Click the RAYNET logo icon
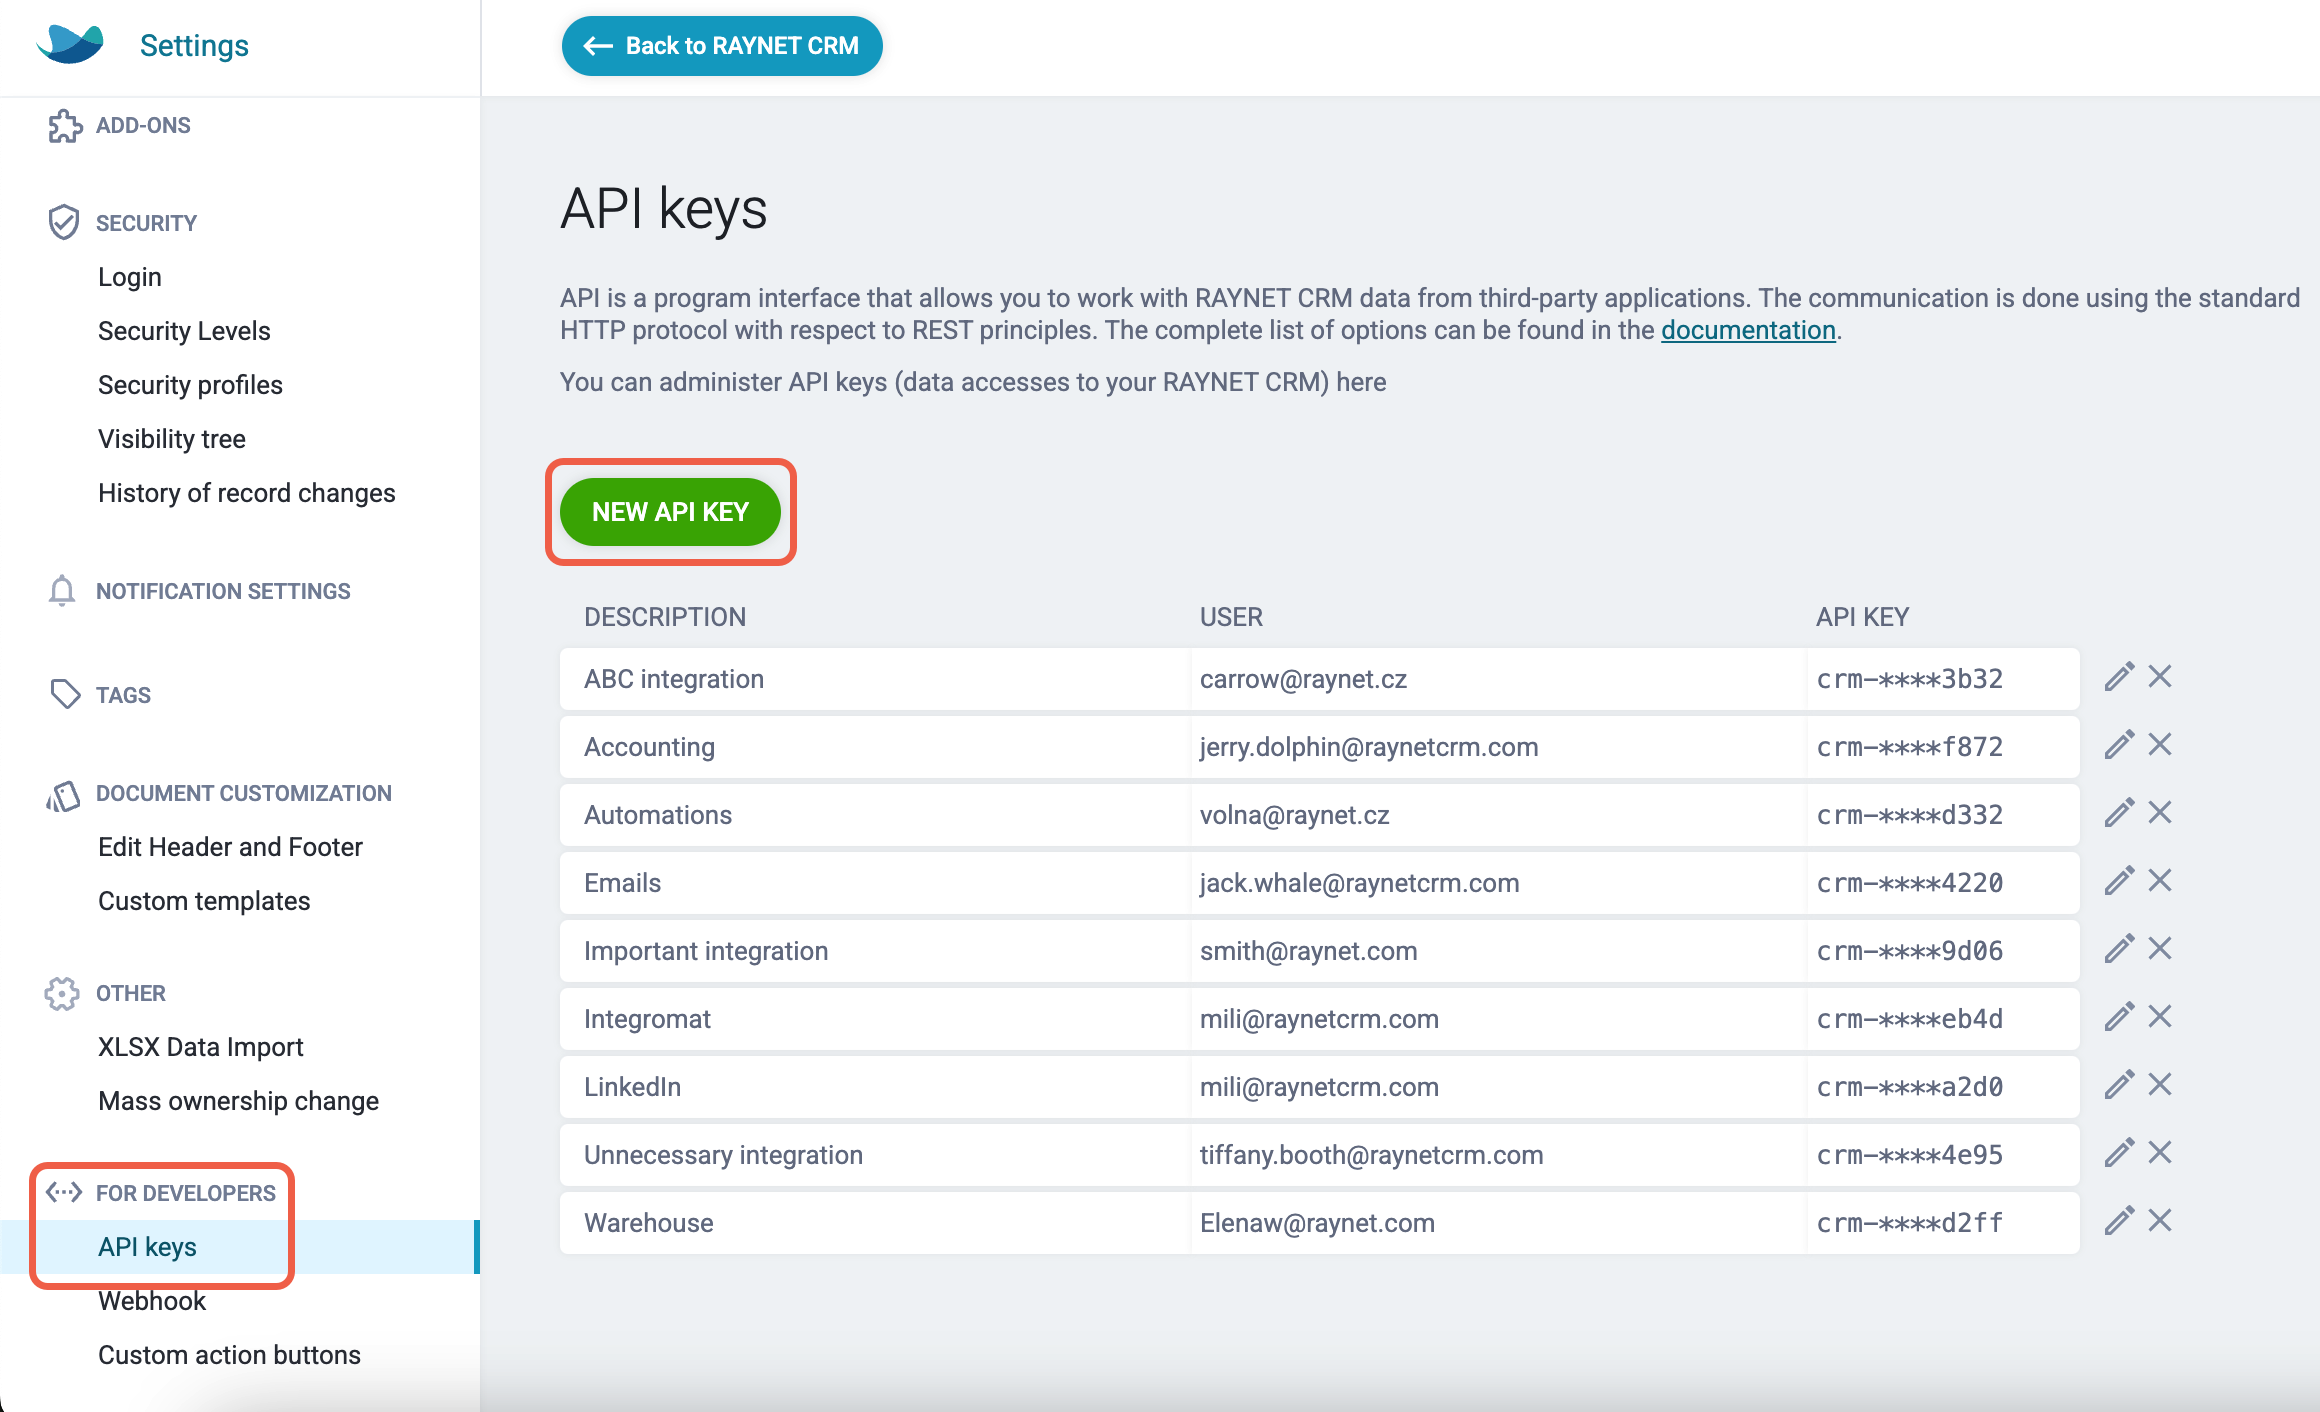The width and height of the screenshot is (2320, 1412). coord(70,44)
